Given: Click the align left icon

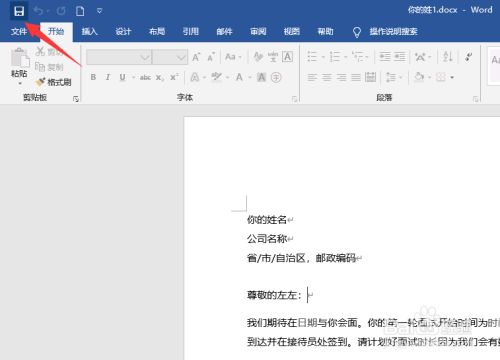Looking at the screenshot, I should point(312,78).
